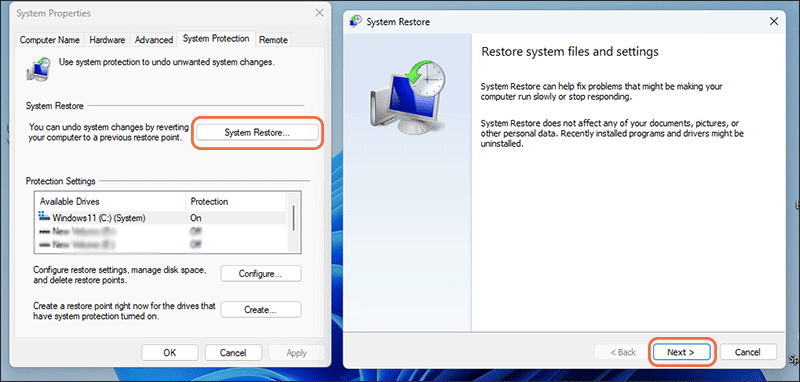Close the System Restore window

tap(773, 21)
